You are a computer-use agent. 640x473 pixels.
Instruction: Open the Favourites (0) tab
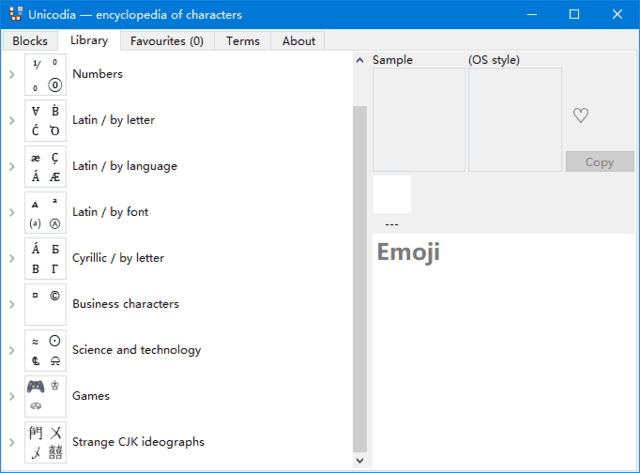tap(166, 41)
